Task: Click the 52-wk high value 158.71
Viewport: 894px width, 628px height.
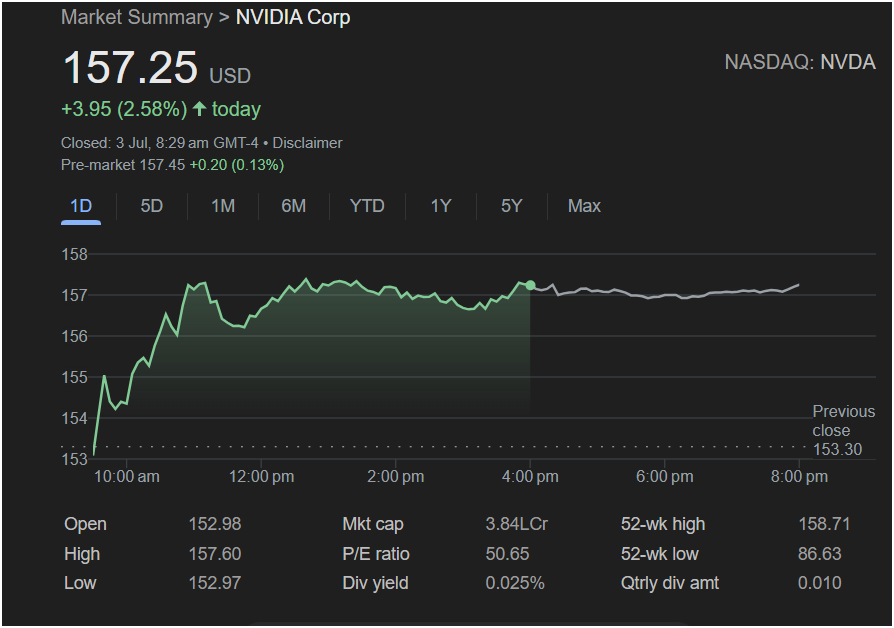Action: 824,524
